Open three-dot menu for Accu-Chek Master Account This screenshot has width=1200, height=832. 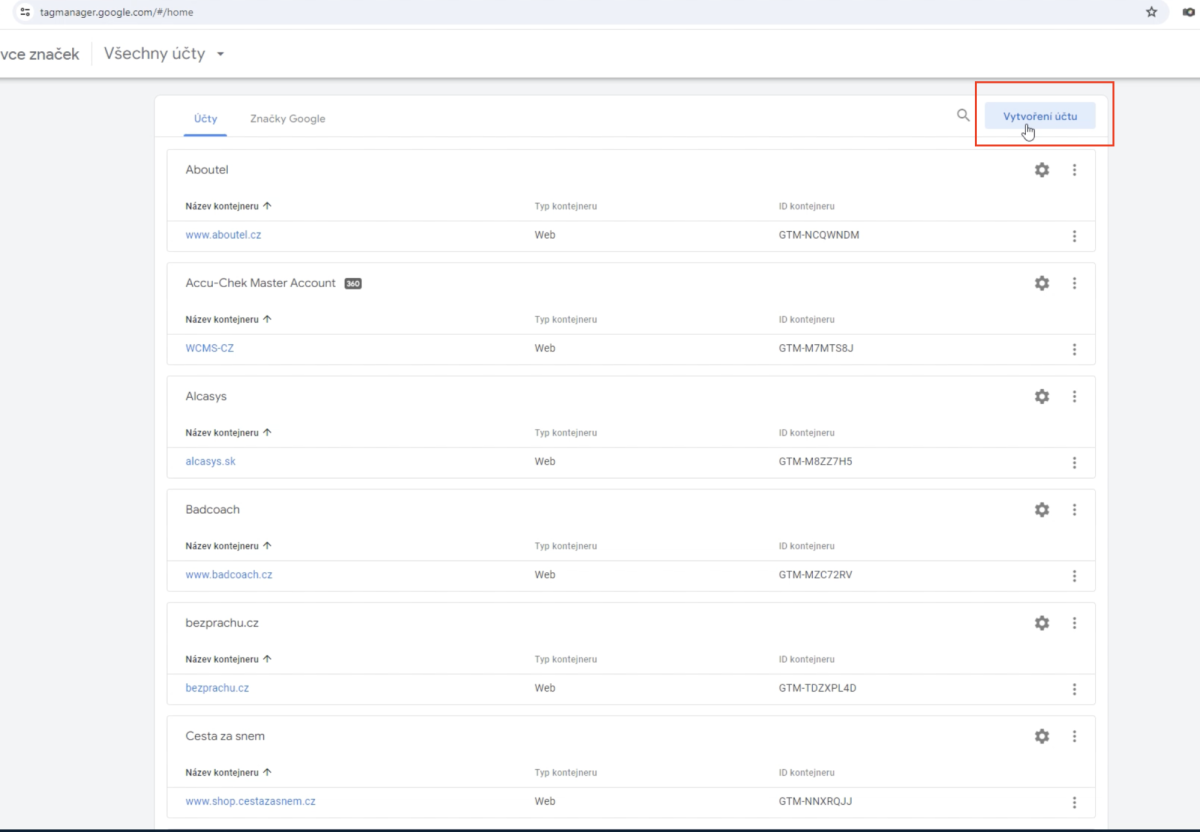[x=1074, y=283]
